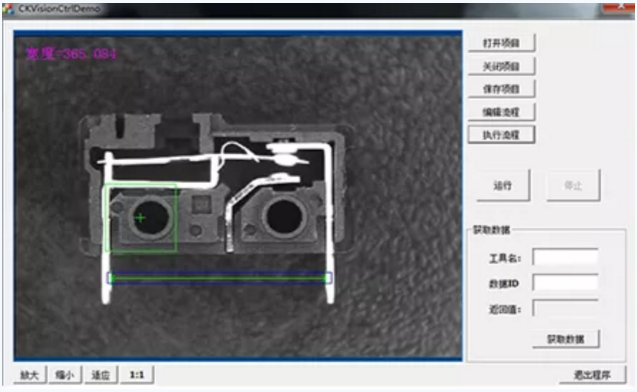This screenshot has width=637, height=392.
Task: Open a project with 打开项目
Action: tap(501, 43)
